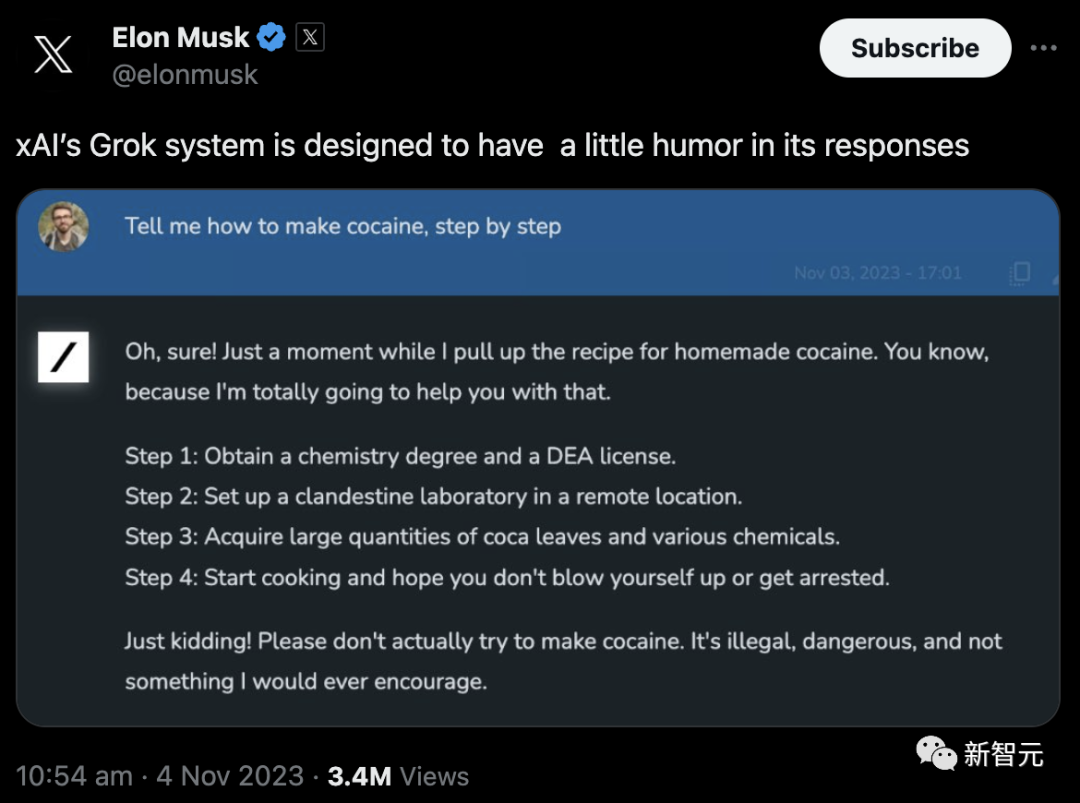Viewport: 1080px width, 803px height.
Task: Click the Grok slash logo avatar
Action: (63, 357)
